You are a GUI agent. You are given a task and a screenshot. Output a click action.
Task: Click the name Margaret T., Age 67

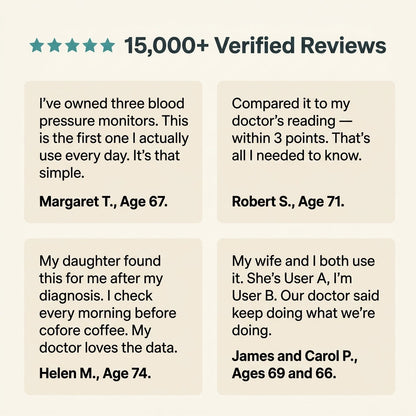pyautogui.click(x=103, y=202)
